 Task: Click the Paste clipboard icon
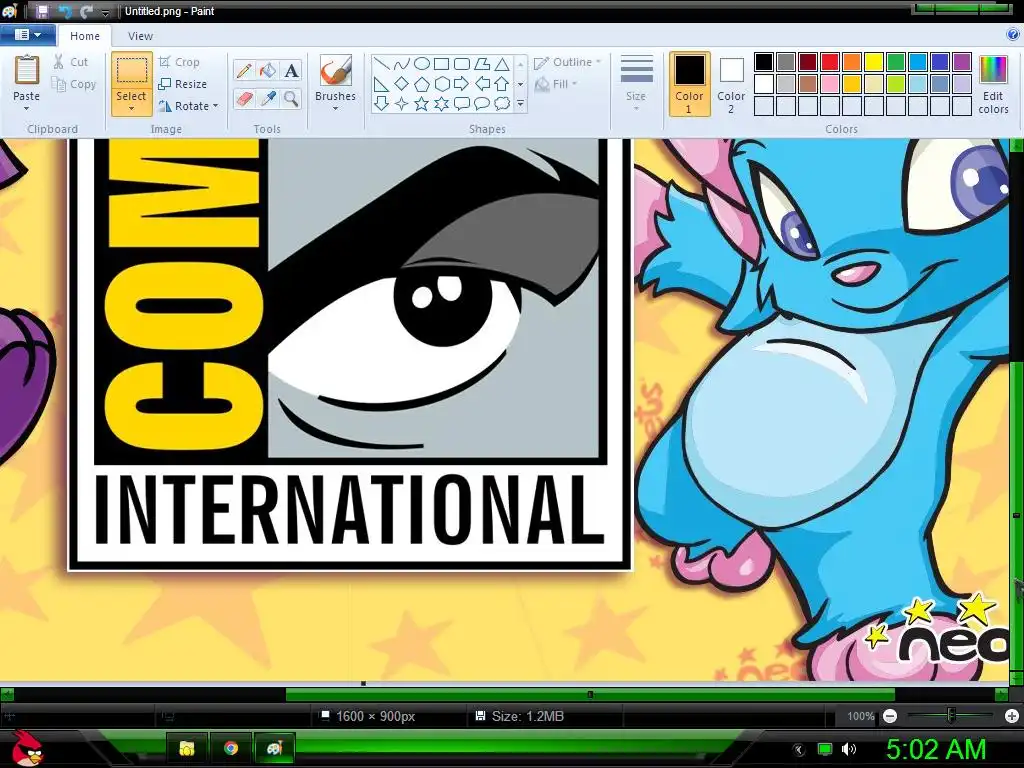pyautogui.click(x=27, y=69)
